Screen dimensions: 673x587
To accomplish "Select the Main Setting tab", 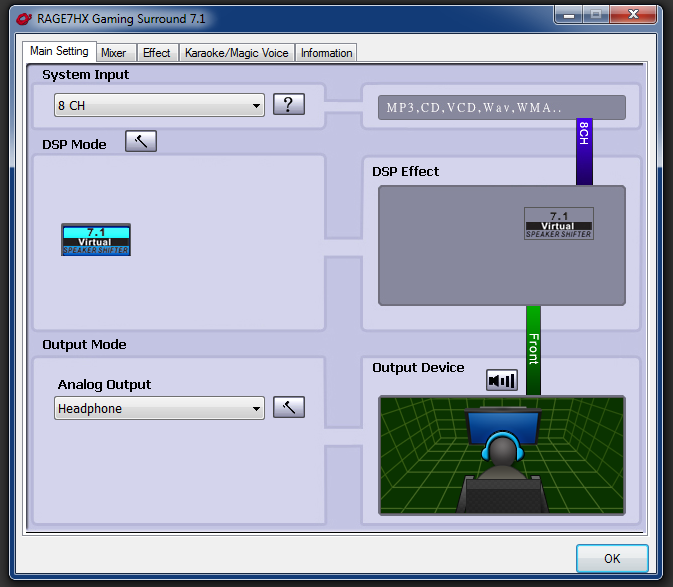I will coord(59,51).
